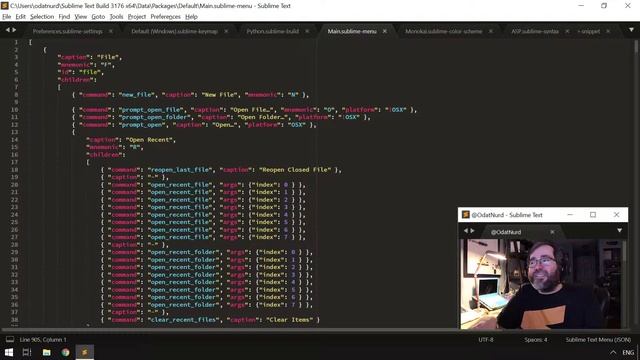Open the Goto menu
Screen dimensions: 640x360
(98, 17)
